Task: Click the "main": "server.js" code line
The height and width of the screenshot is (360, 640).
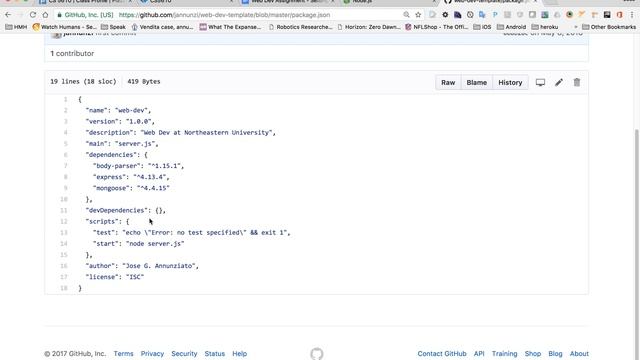Action: pyautogui.click(x=122, y=144)
